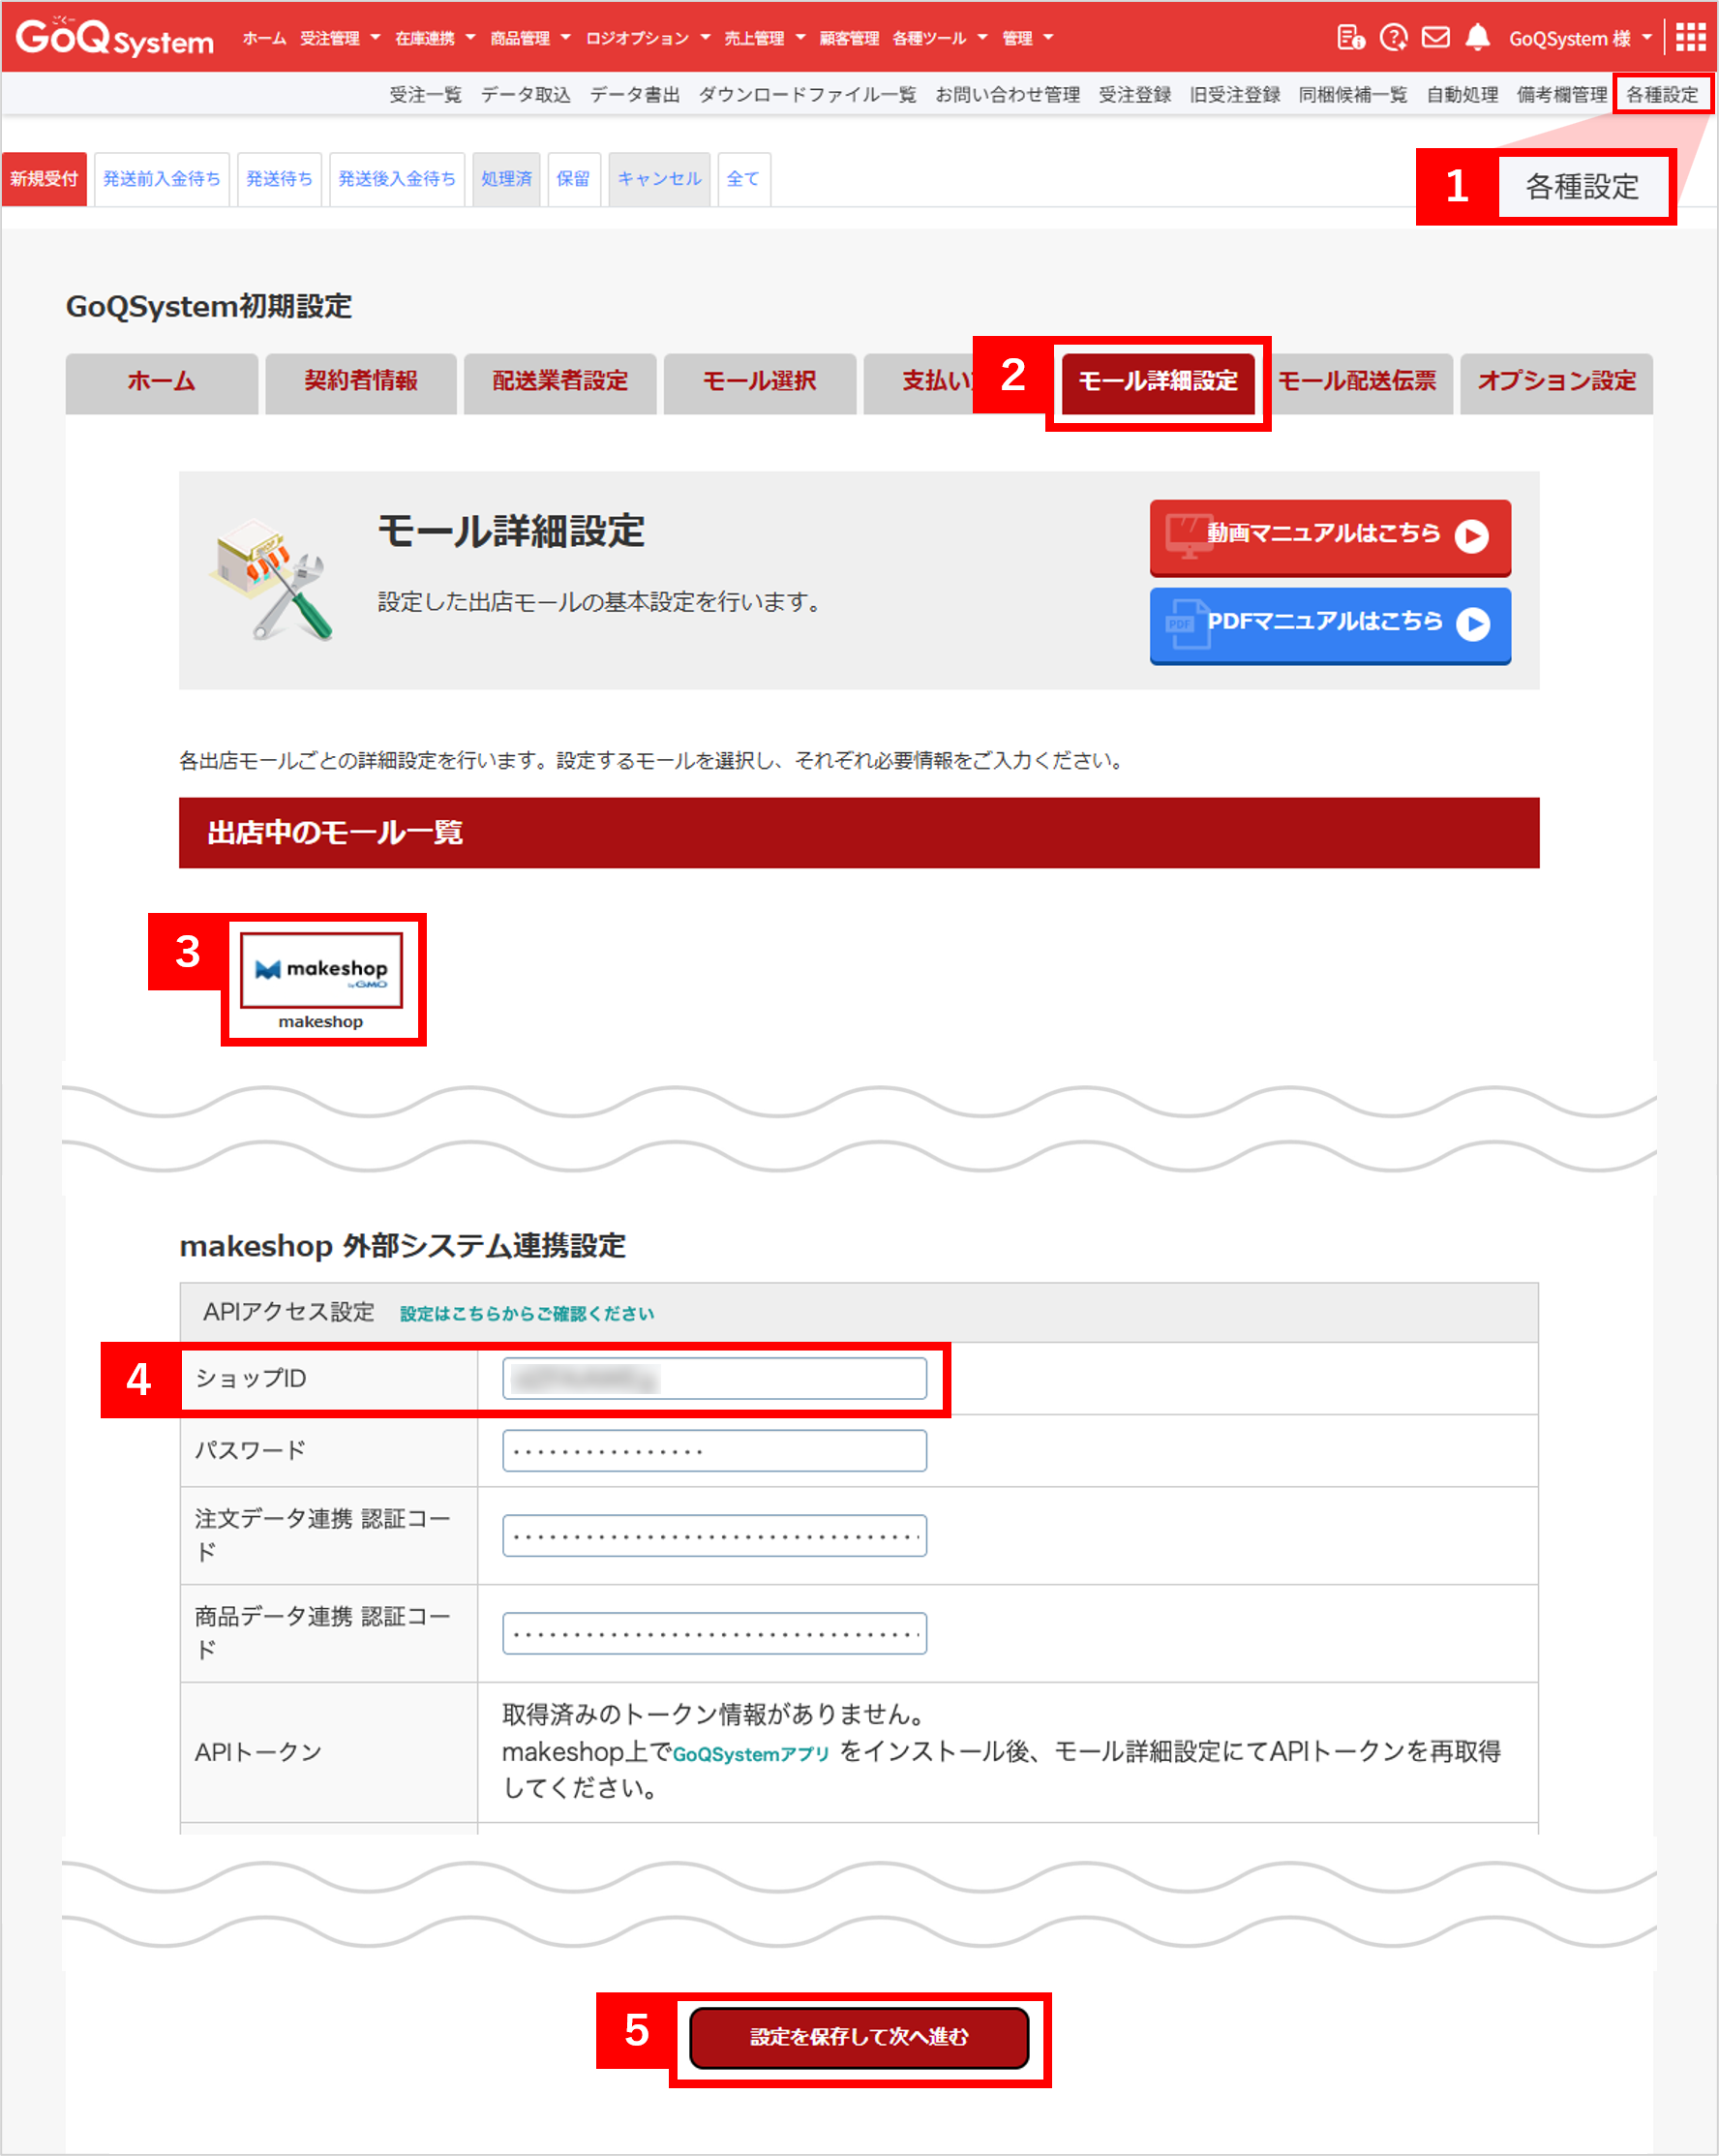The width and height of the screenshot is (1719, 2156).
Task: Switch to the 配送業者設定 tab
Action: click(x=560, y=381)
